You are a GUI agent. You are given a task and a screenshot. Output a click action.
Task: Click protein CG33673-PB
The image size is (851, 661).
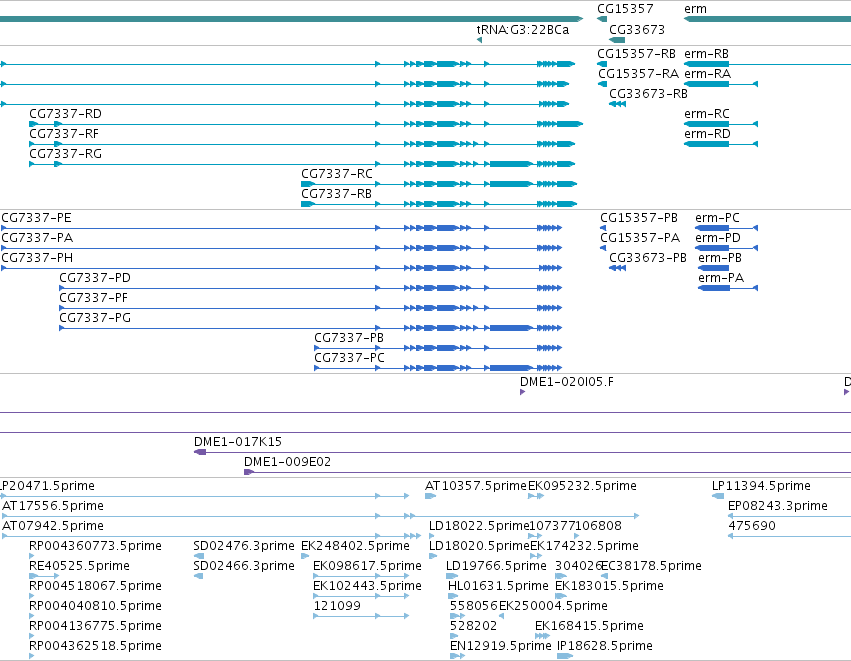click(x=647, y=258)
